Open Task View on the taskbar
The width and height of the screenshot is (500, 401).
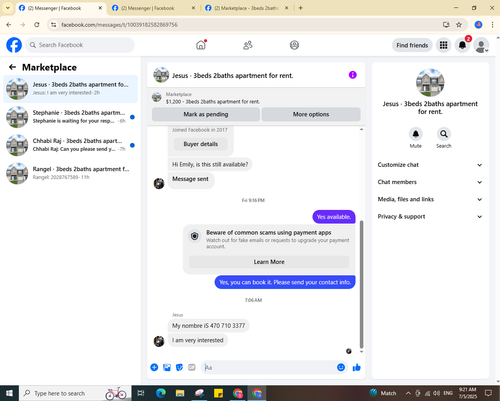coord(141,393)
